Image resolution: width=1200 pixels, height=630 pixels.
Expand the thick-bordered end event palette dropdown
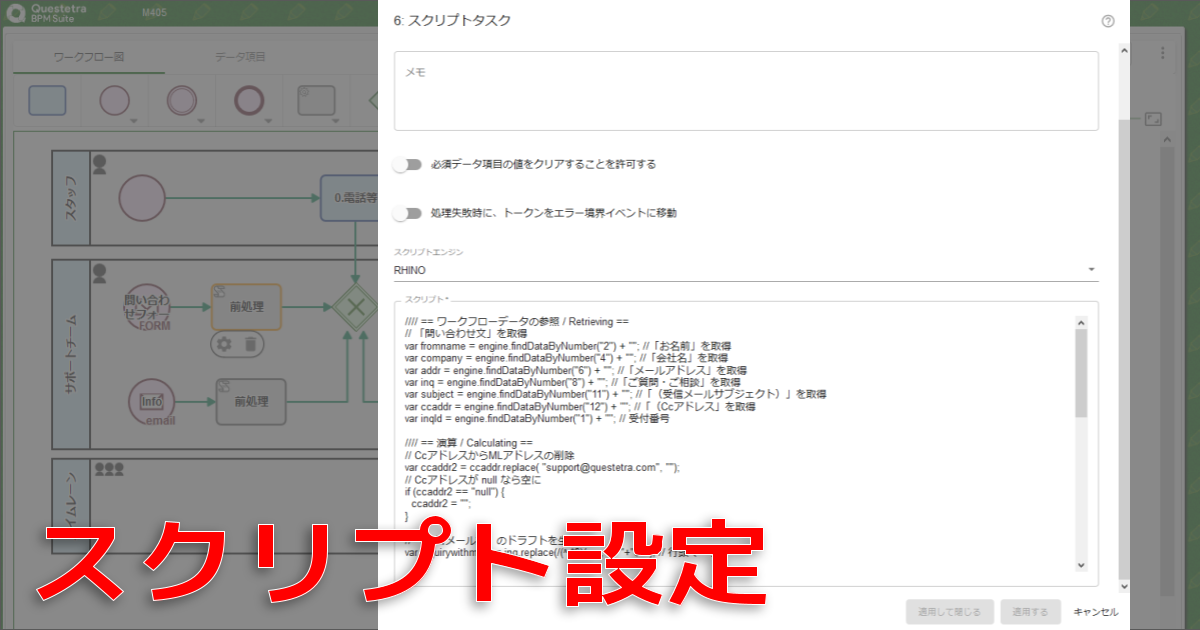click(x=268, y=121)
